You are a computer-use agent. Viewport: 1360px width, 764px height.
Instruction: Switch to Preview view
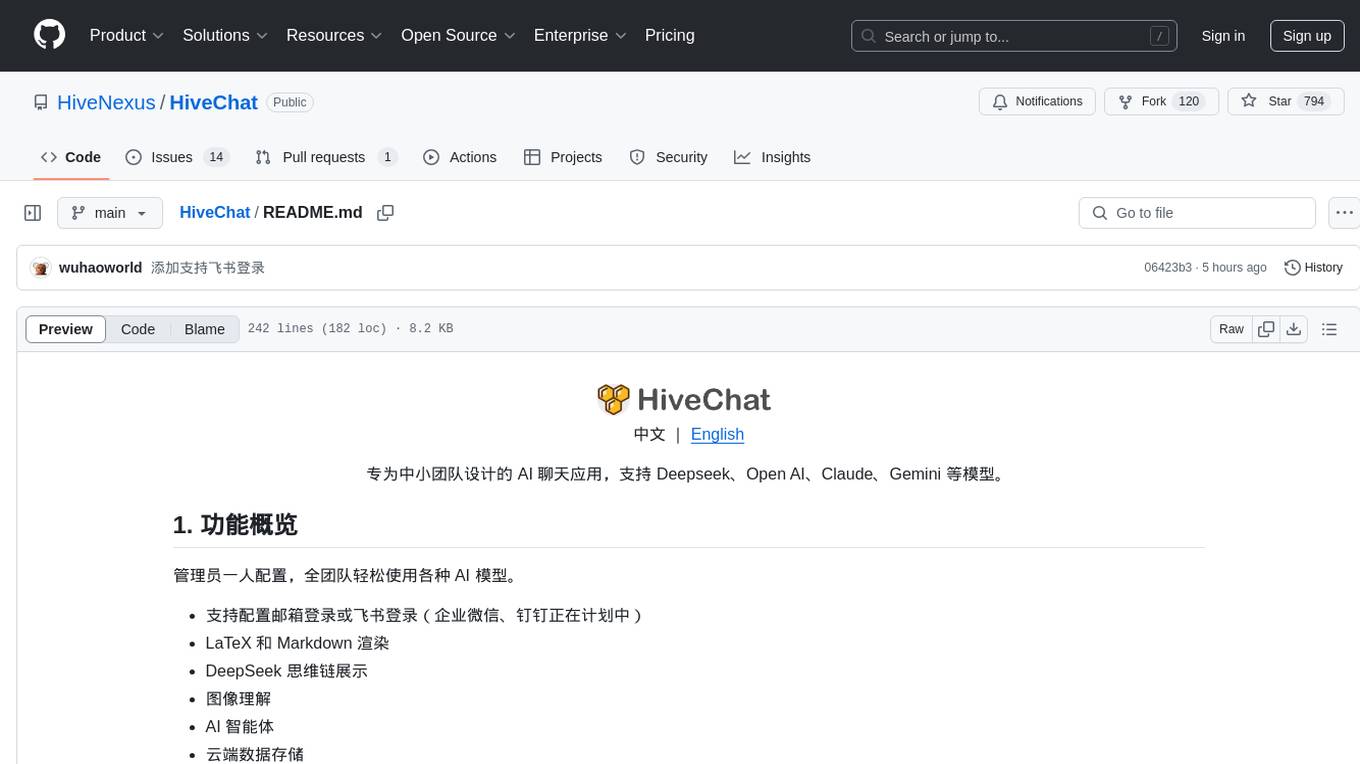coord(66,329)
